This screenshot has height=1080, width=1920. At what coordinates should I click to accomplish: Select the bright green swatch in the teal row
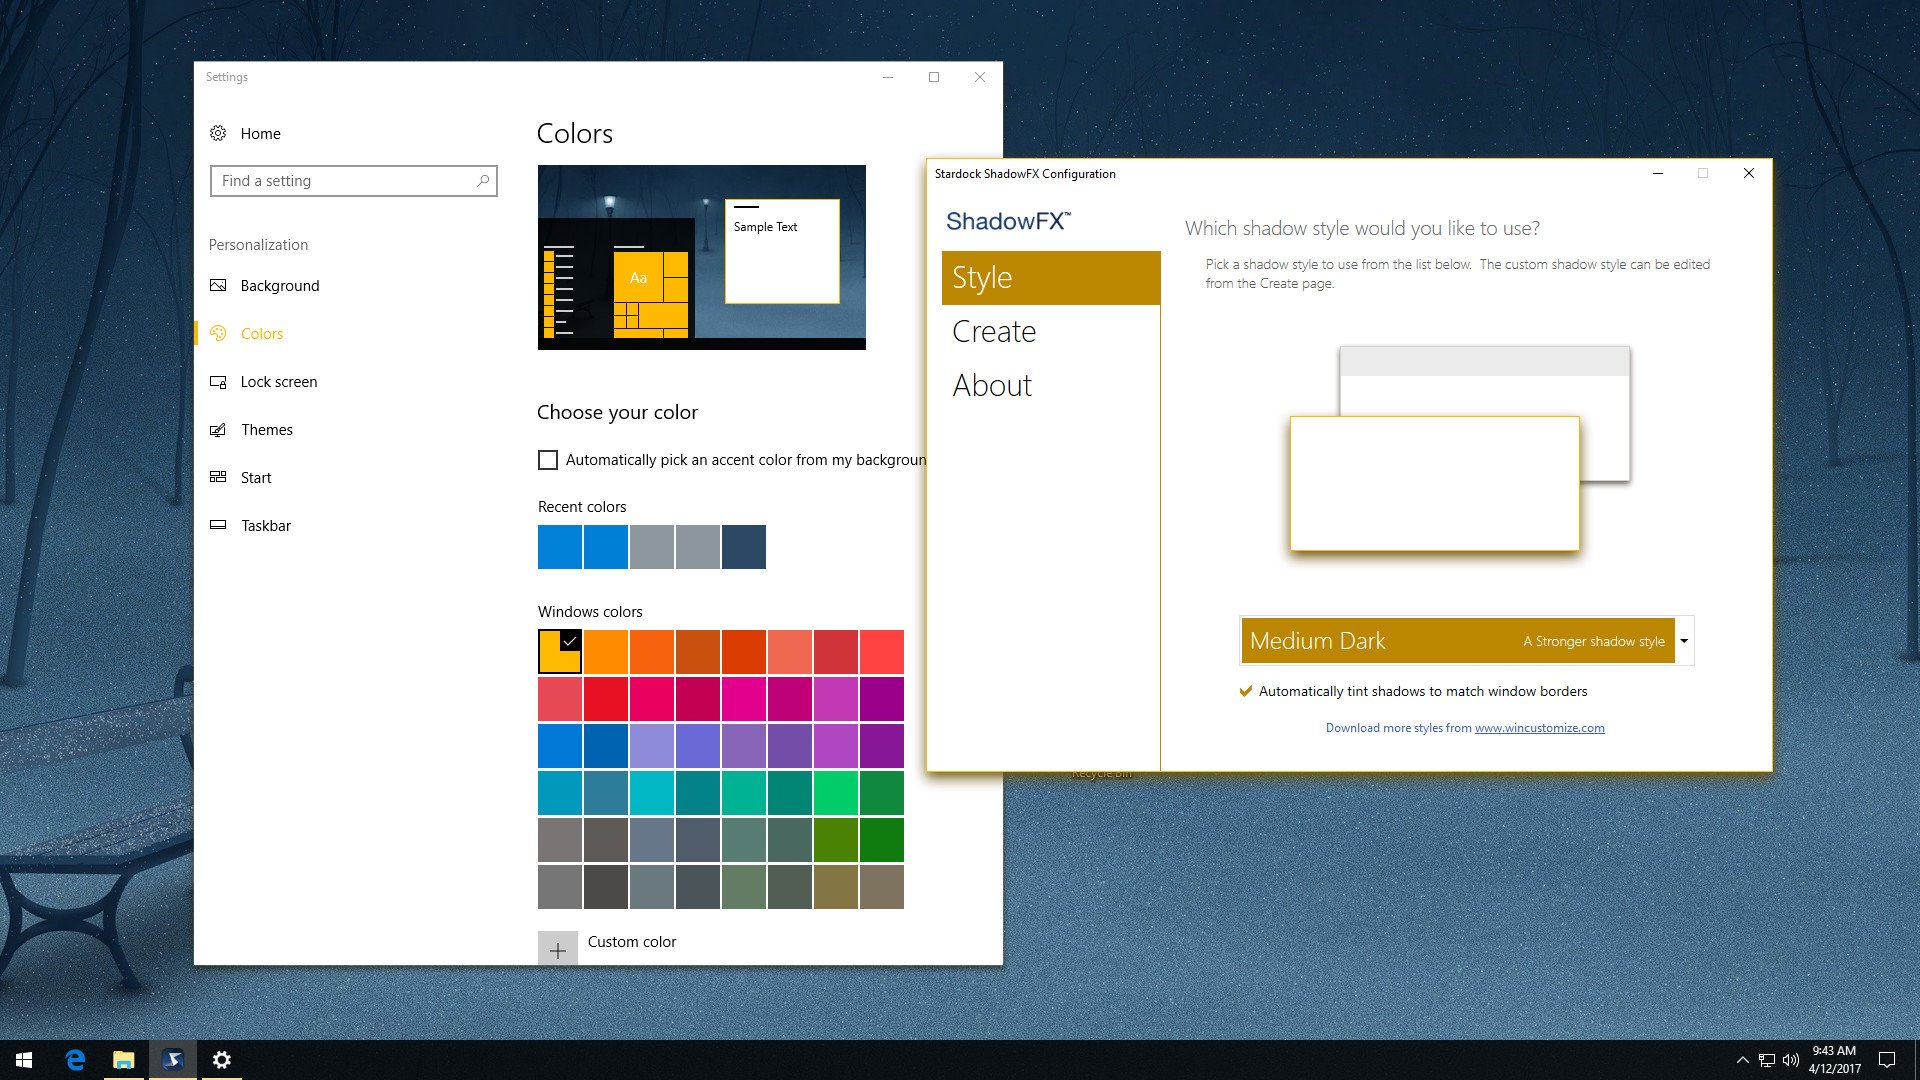835,793
